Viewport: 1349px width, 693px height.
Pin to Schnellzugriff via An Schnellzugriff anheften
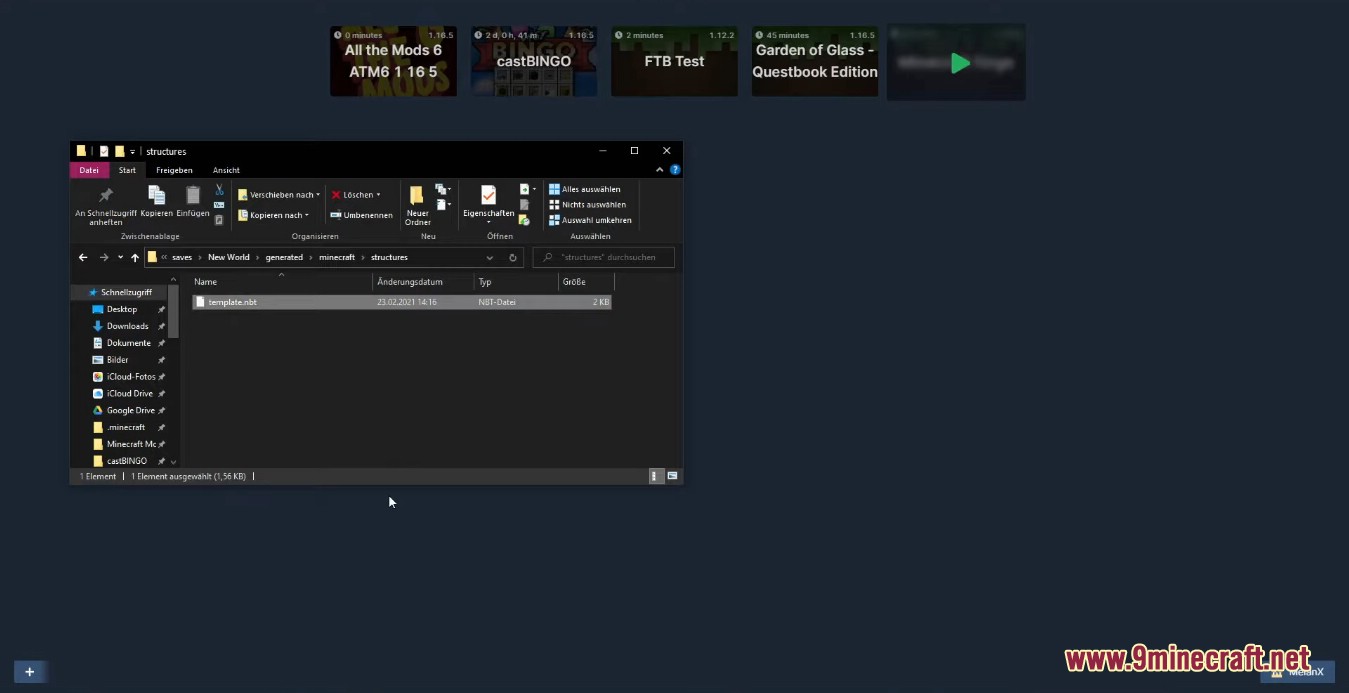(x=105, y=205)
